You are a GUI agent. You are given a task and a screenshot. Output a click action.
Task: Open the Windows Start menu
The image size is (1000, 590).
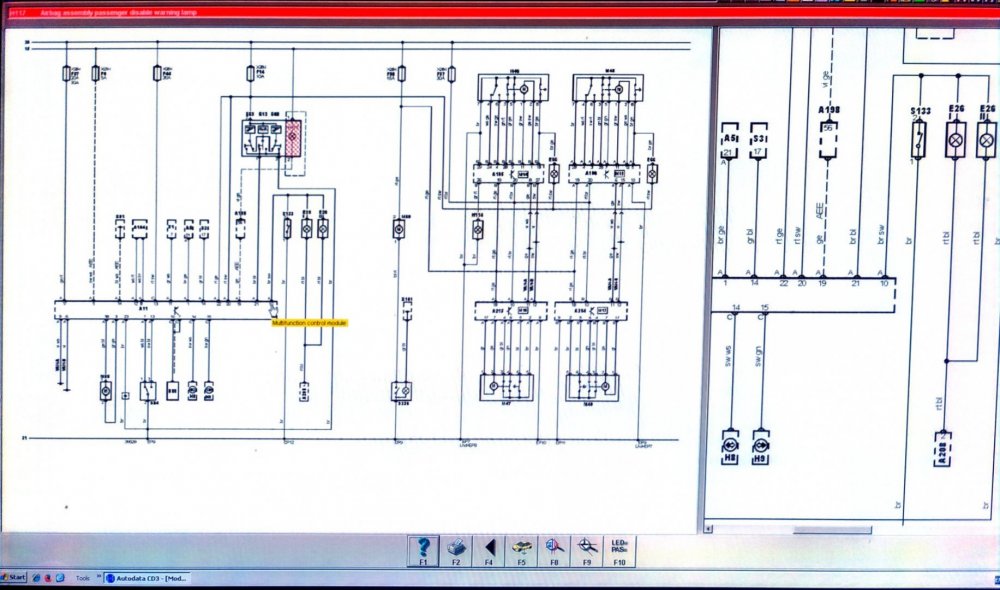pyautogui.click(x=14, y=578)
